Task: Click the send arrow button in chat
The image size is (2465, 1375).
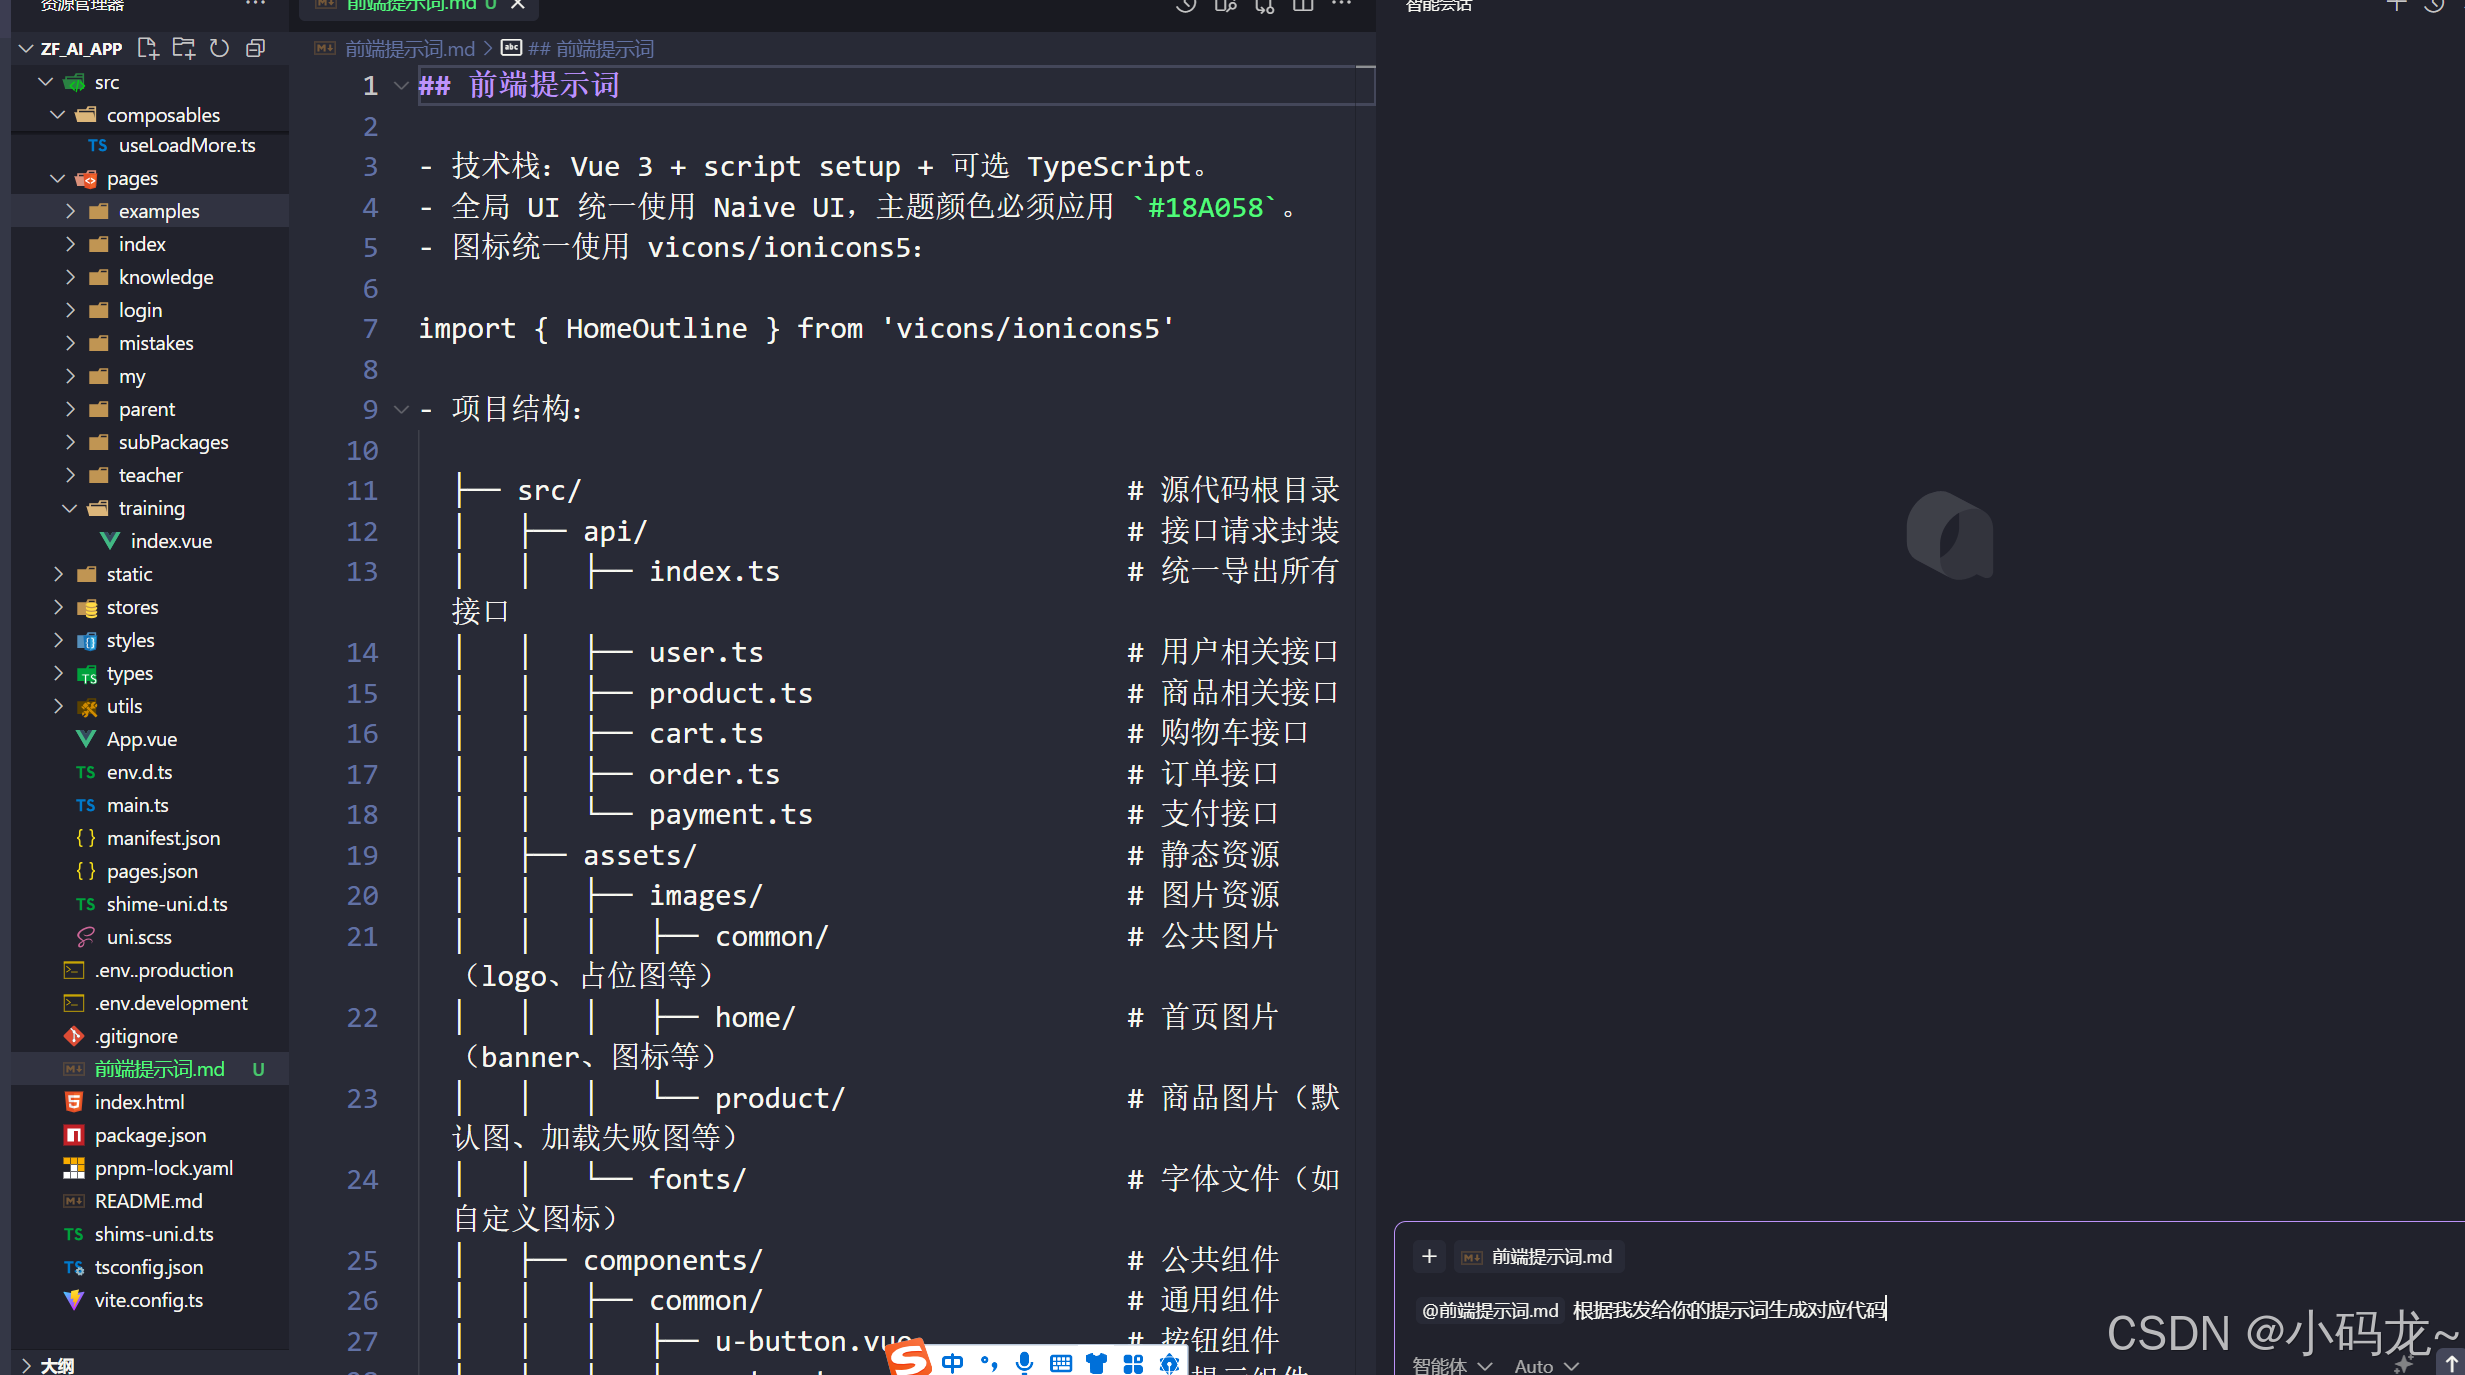Action: click(x=2451, y=1363)
